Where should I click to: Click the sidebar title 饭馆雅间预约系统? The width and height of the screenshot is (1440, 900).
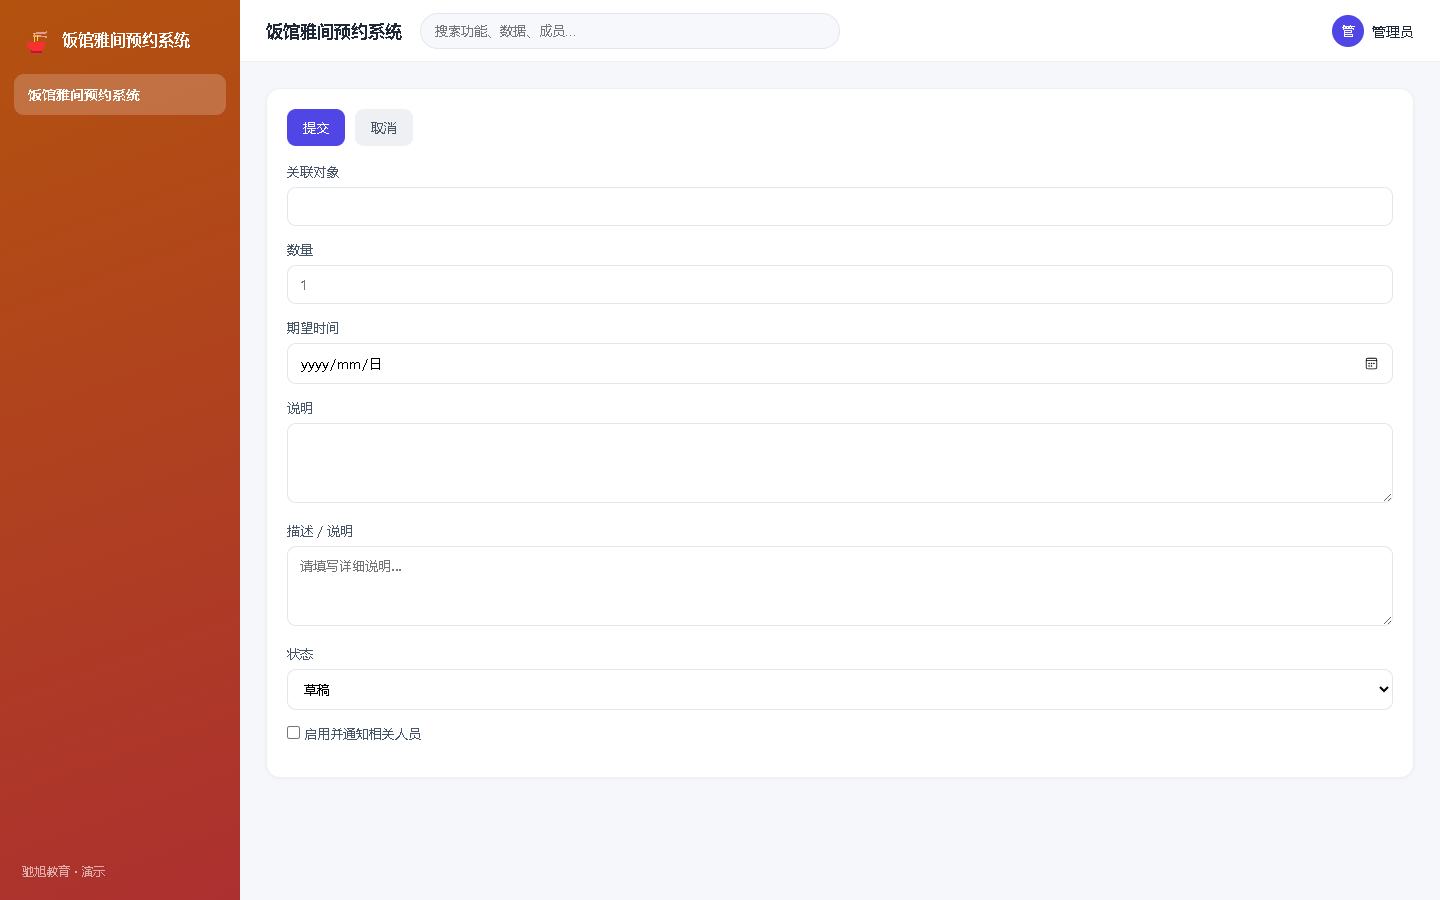pyautogui.click(x=126, y=40)
